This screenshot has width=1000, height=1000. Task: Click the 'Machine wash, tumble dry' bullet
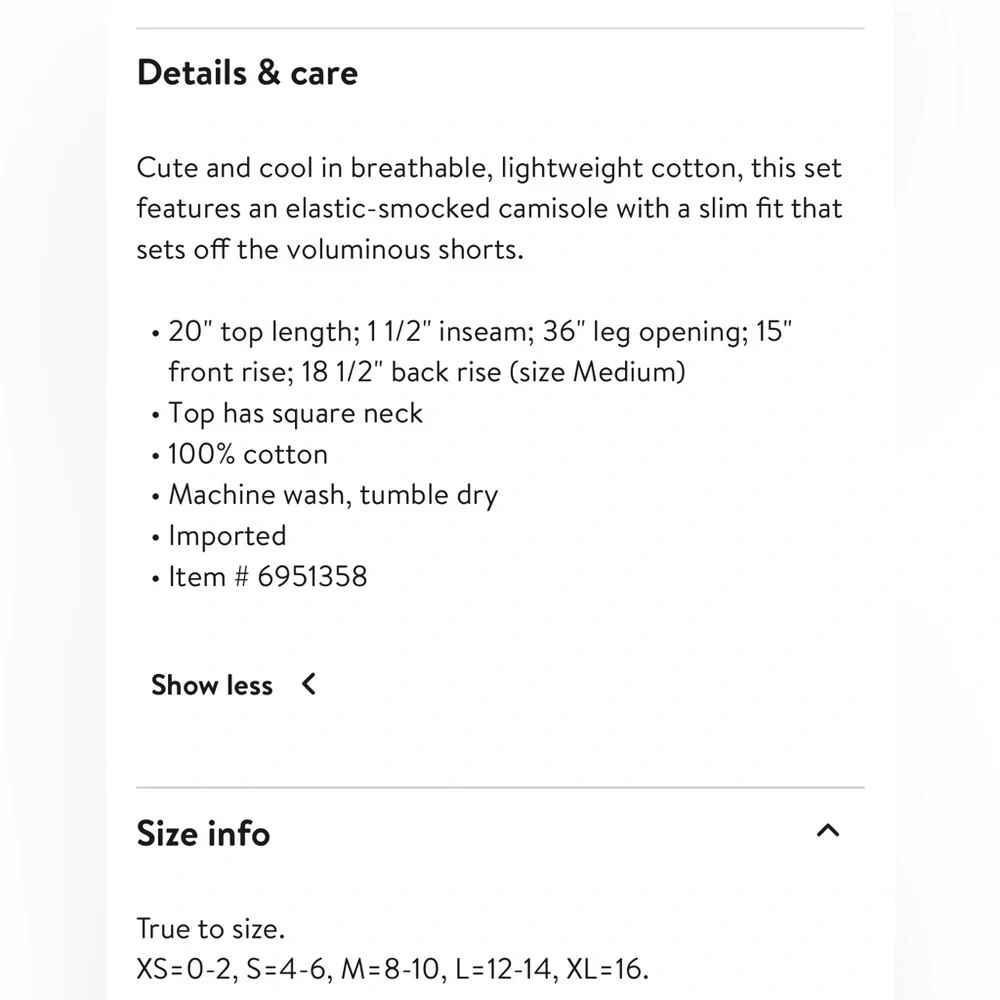click(333, 495)
